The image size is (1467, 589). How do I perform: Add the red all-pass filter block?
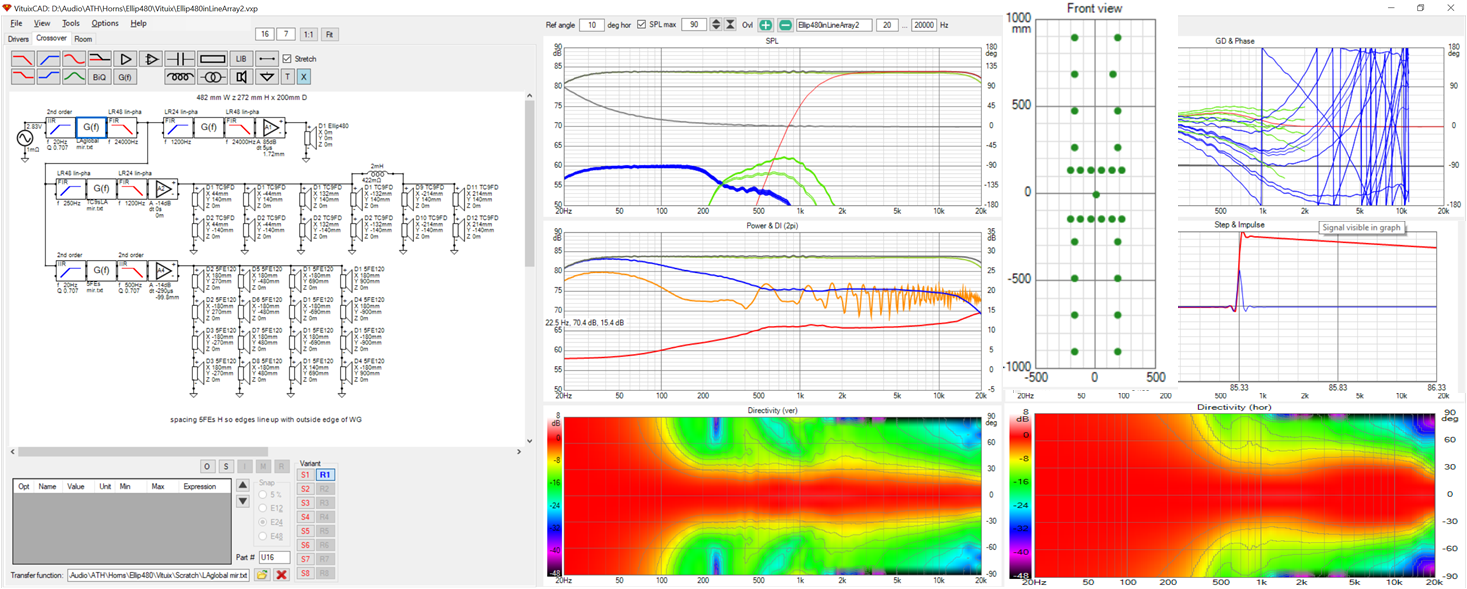(74, 59)
